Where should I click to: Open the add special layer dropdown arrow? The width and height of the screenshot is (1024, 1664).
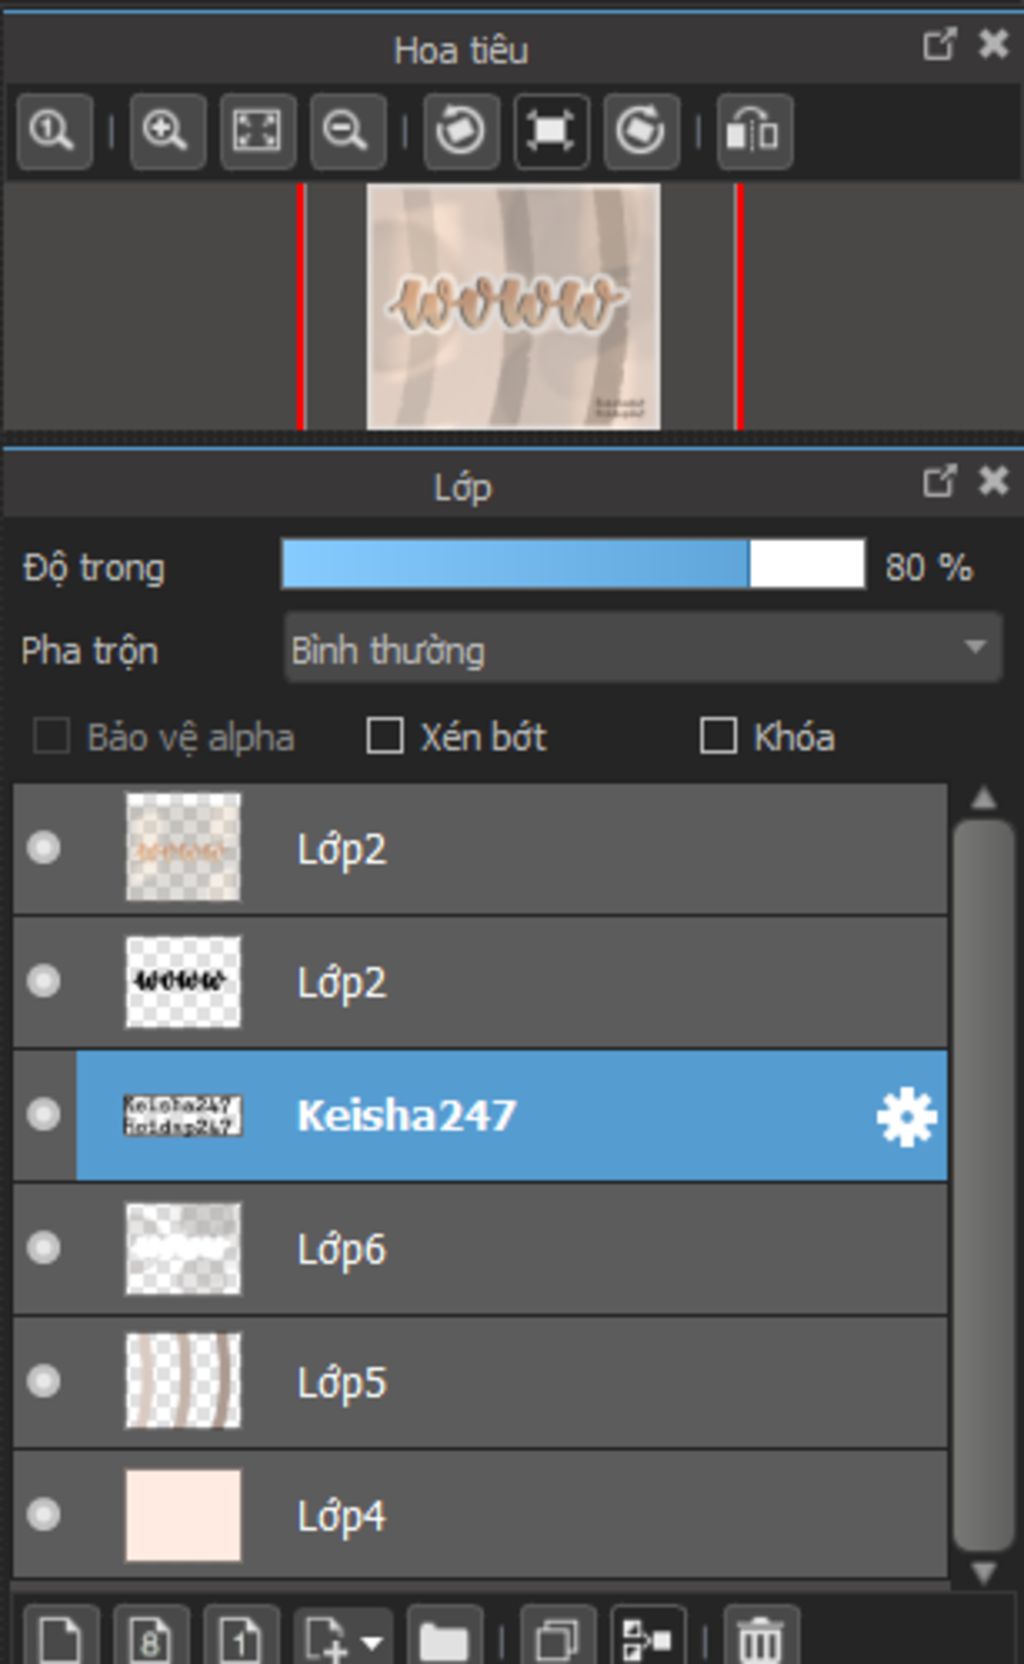click(372, 1642)
